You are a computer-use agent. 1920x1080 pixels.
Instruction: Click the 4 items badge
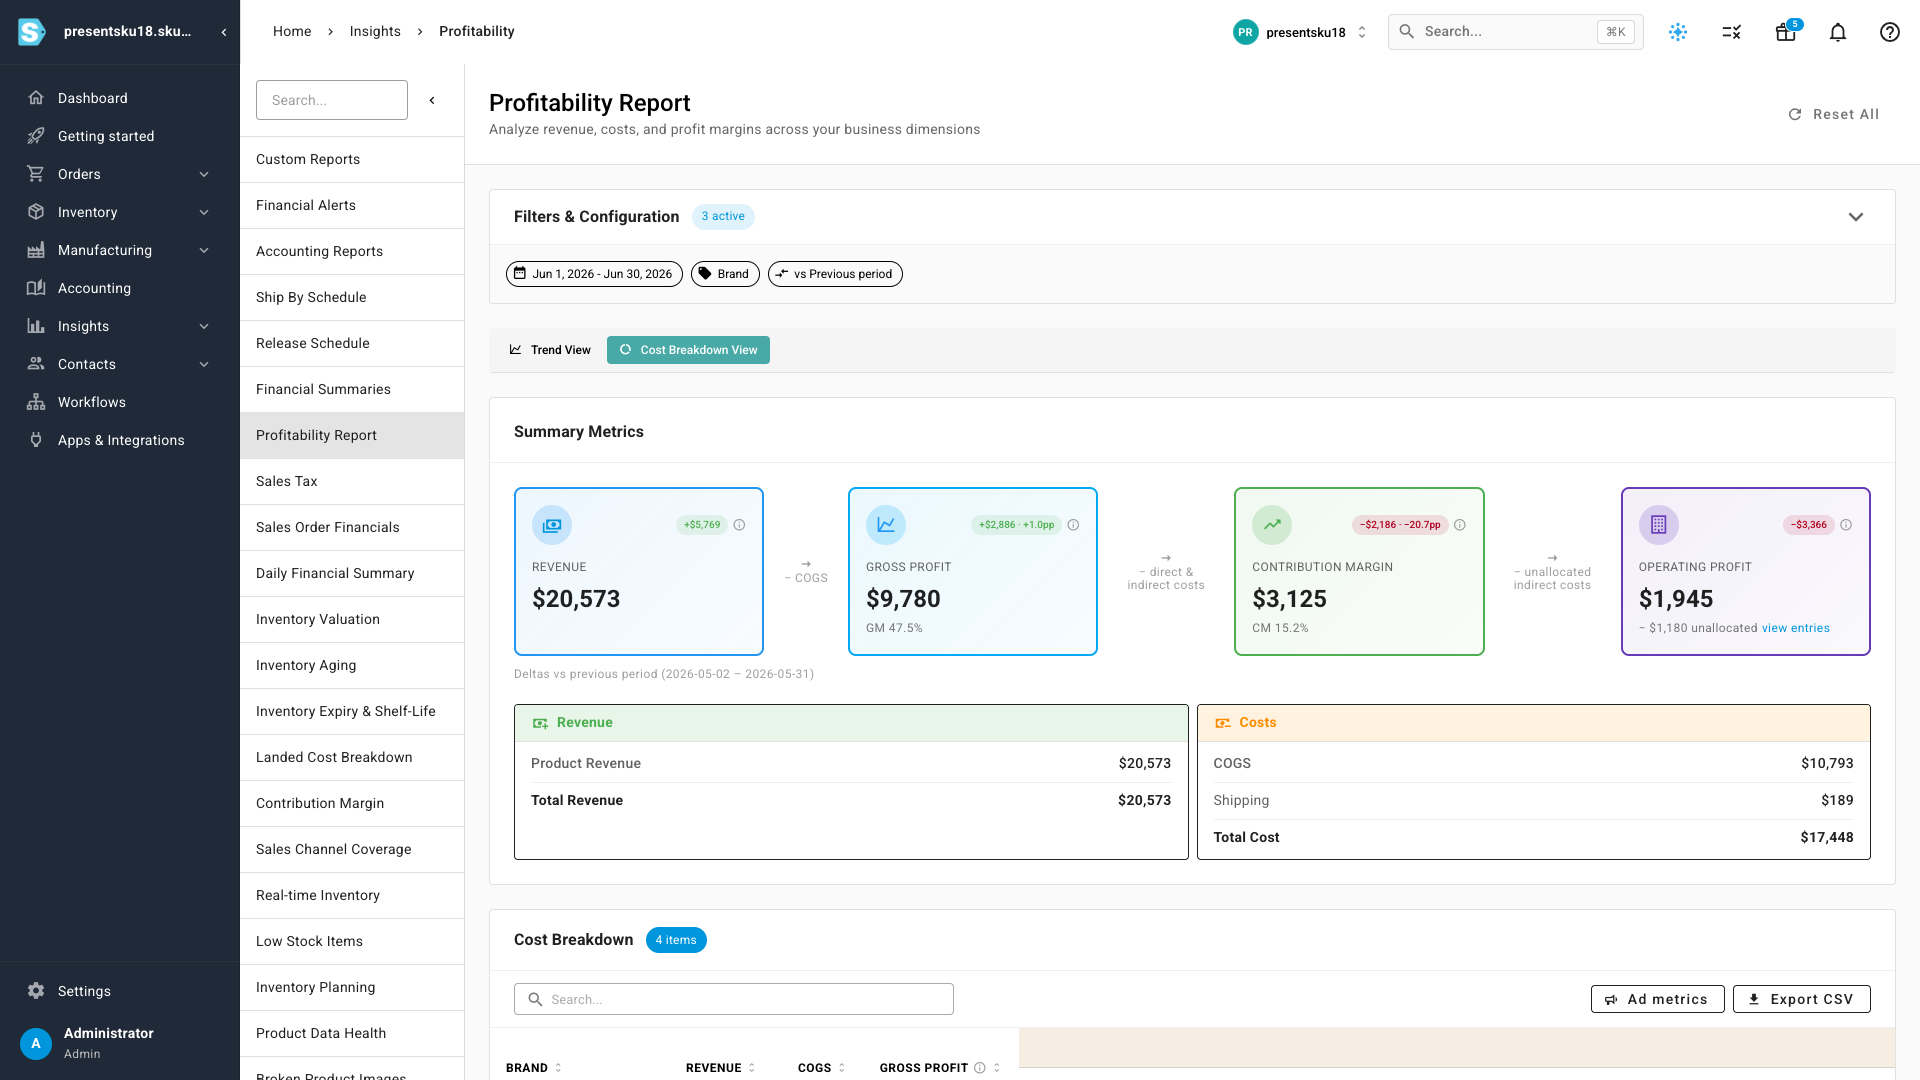(676, 940)
